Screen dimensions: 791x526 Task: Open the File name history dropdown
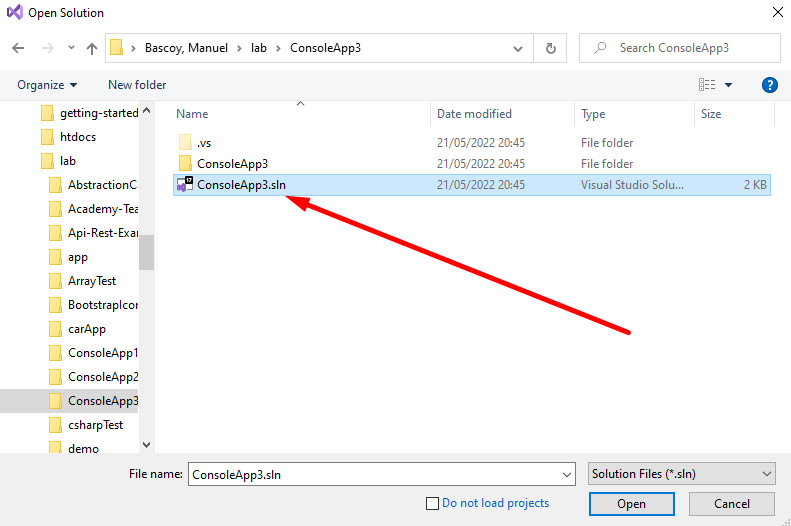566,474
